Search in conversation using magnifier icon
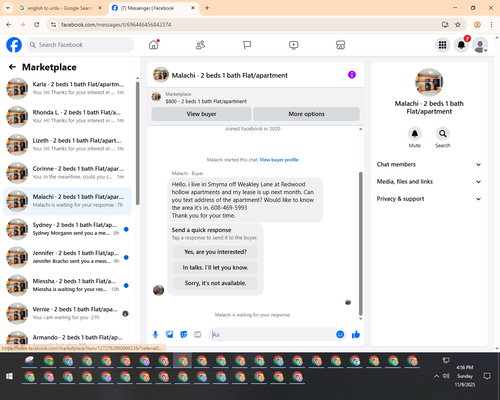Screen dimensions: 500x400 pyautogui.click(x=443, y=134)
